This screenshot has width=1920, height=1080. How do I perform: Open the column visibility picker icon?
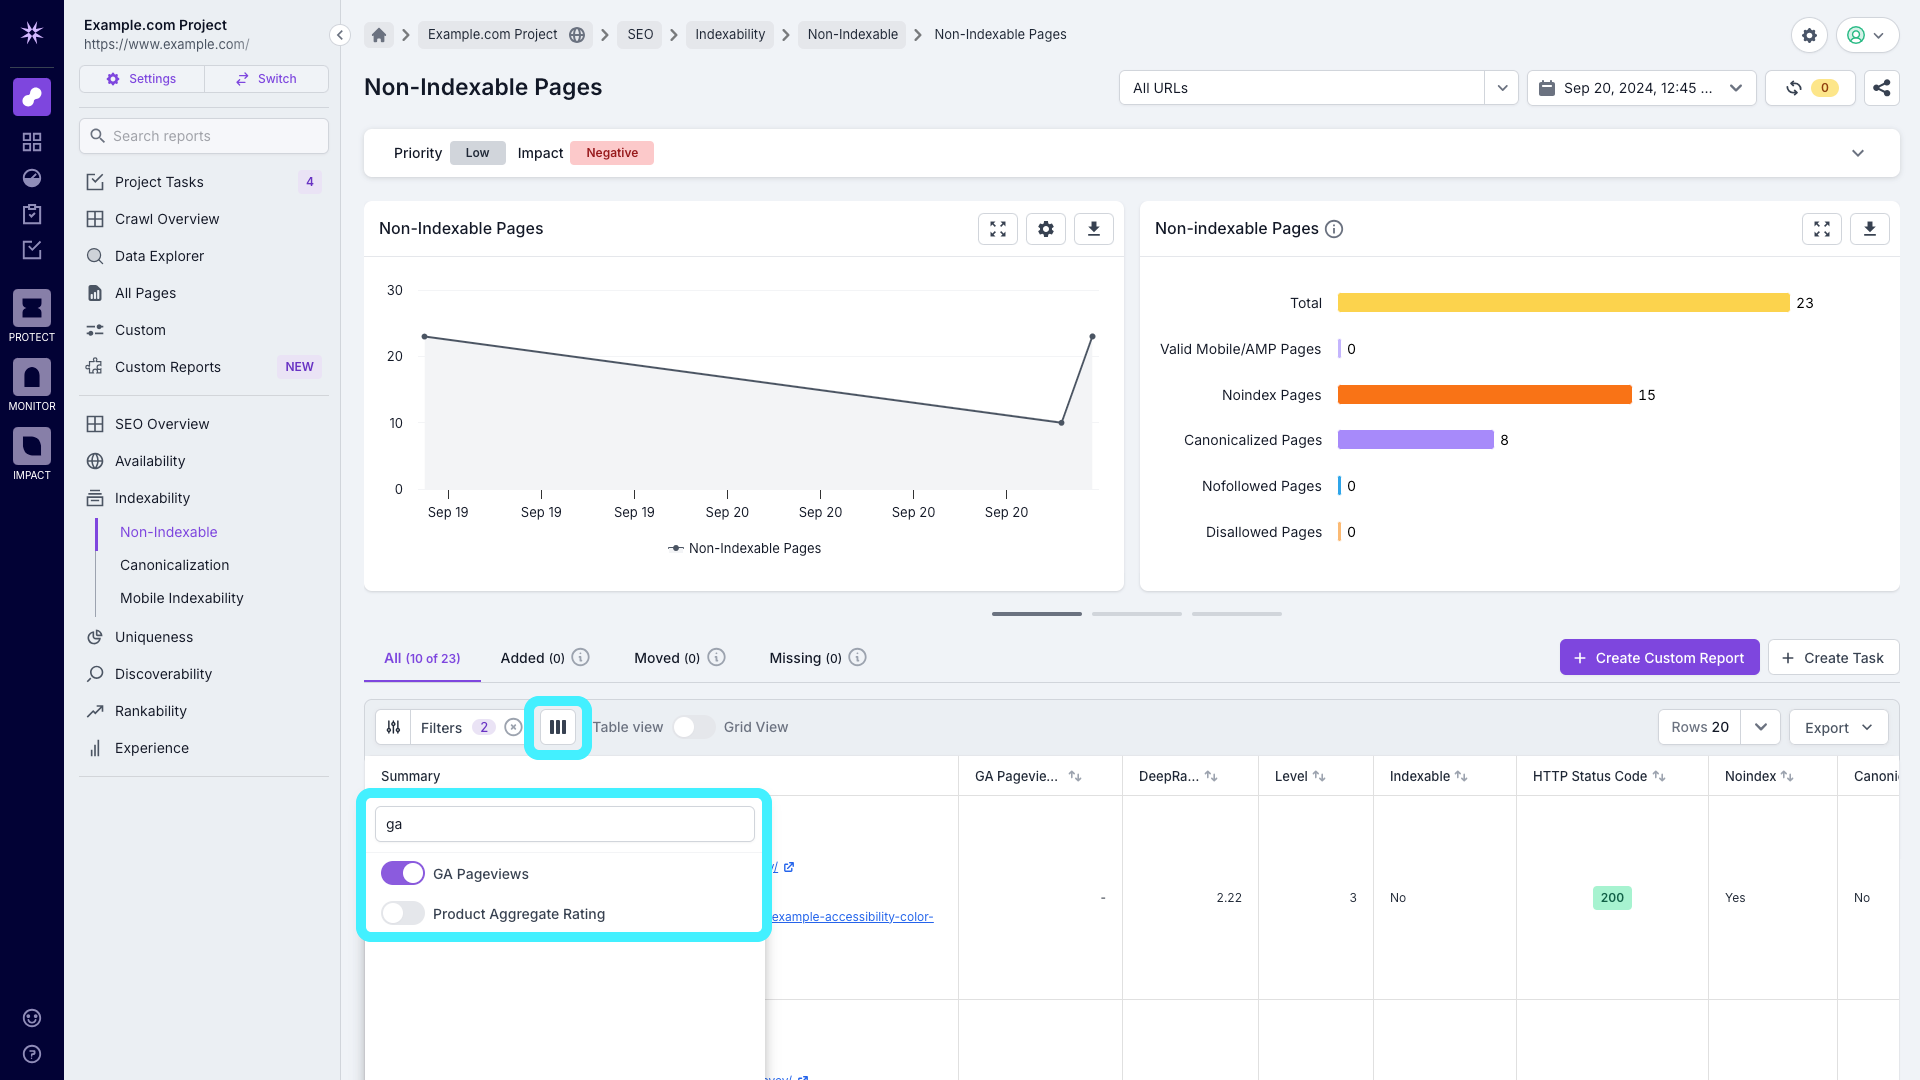[x=558, y=727]
